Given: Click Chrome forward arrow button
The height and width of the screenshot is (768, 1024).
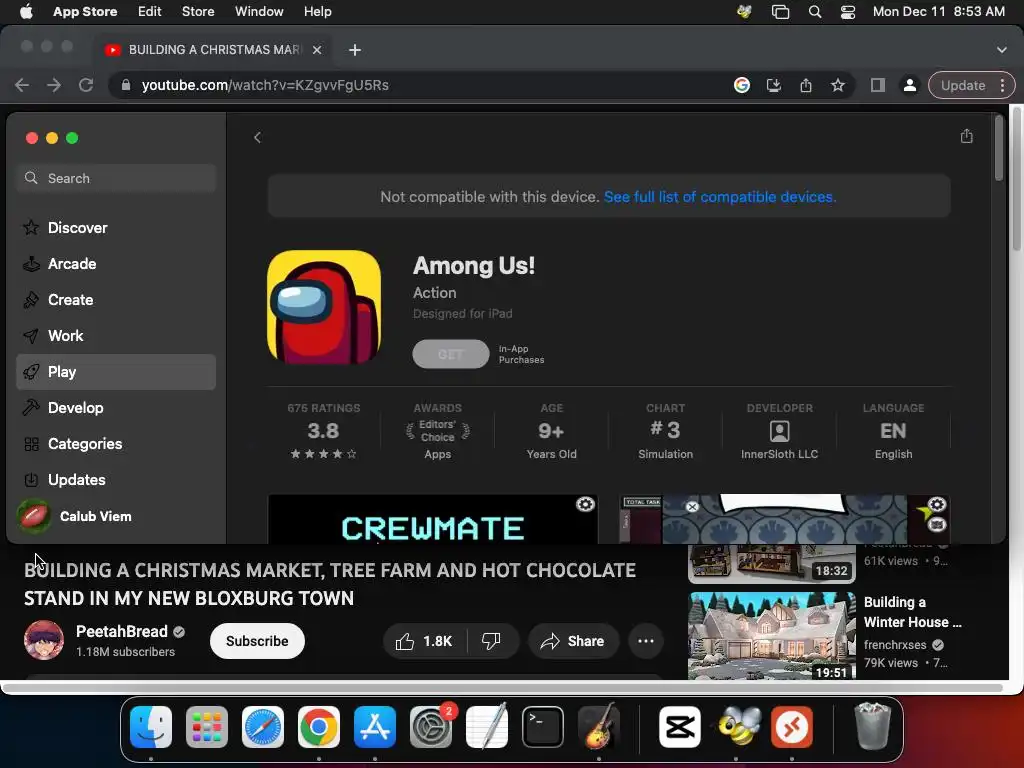Looking at the screenshot, I should [54, 86].
